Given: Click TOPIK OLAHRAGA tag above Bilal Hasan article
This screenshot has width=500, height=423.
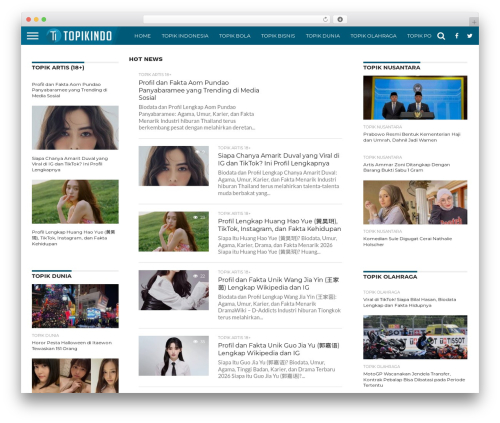Looking at the screenshot, I should click(x=381, y=292).
